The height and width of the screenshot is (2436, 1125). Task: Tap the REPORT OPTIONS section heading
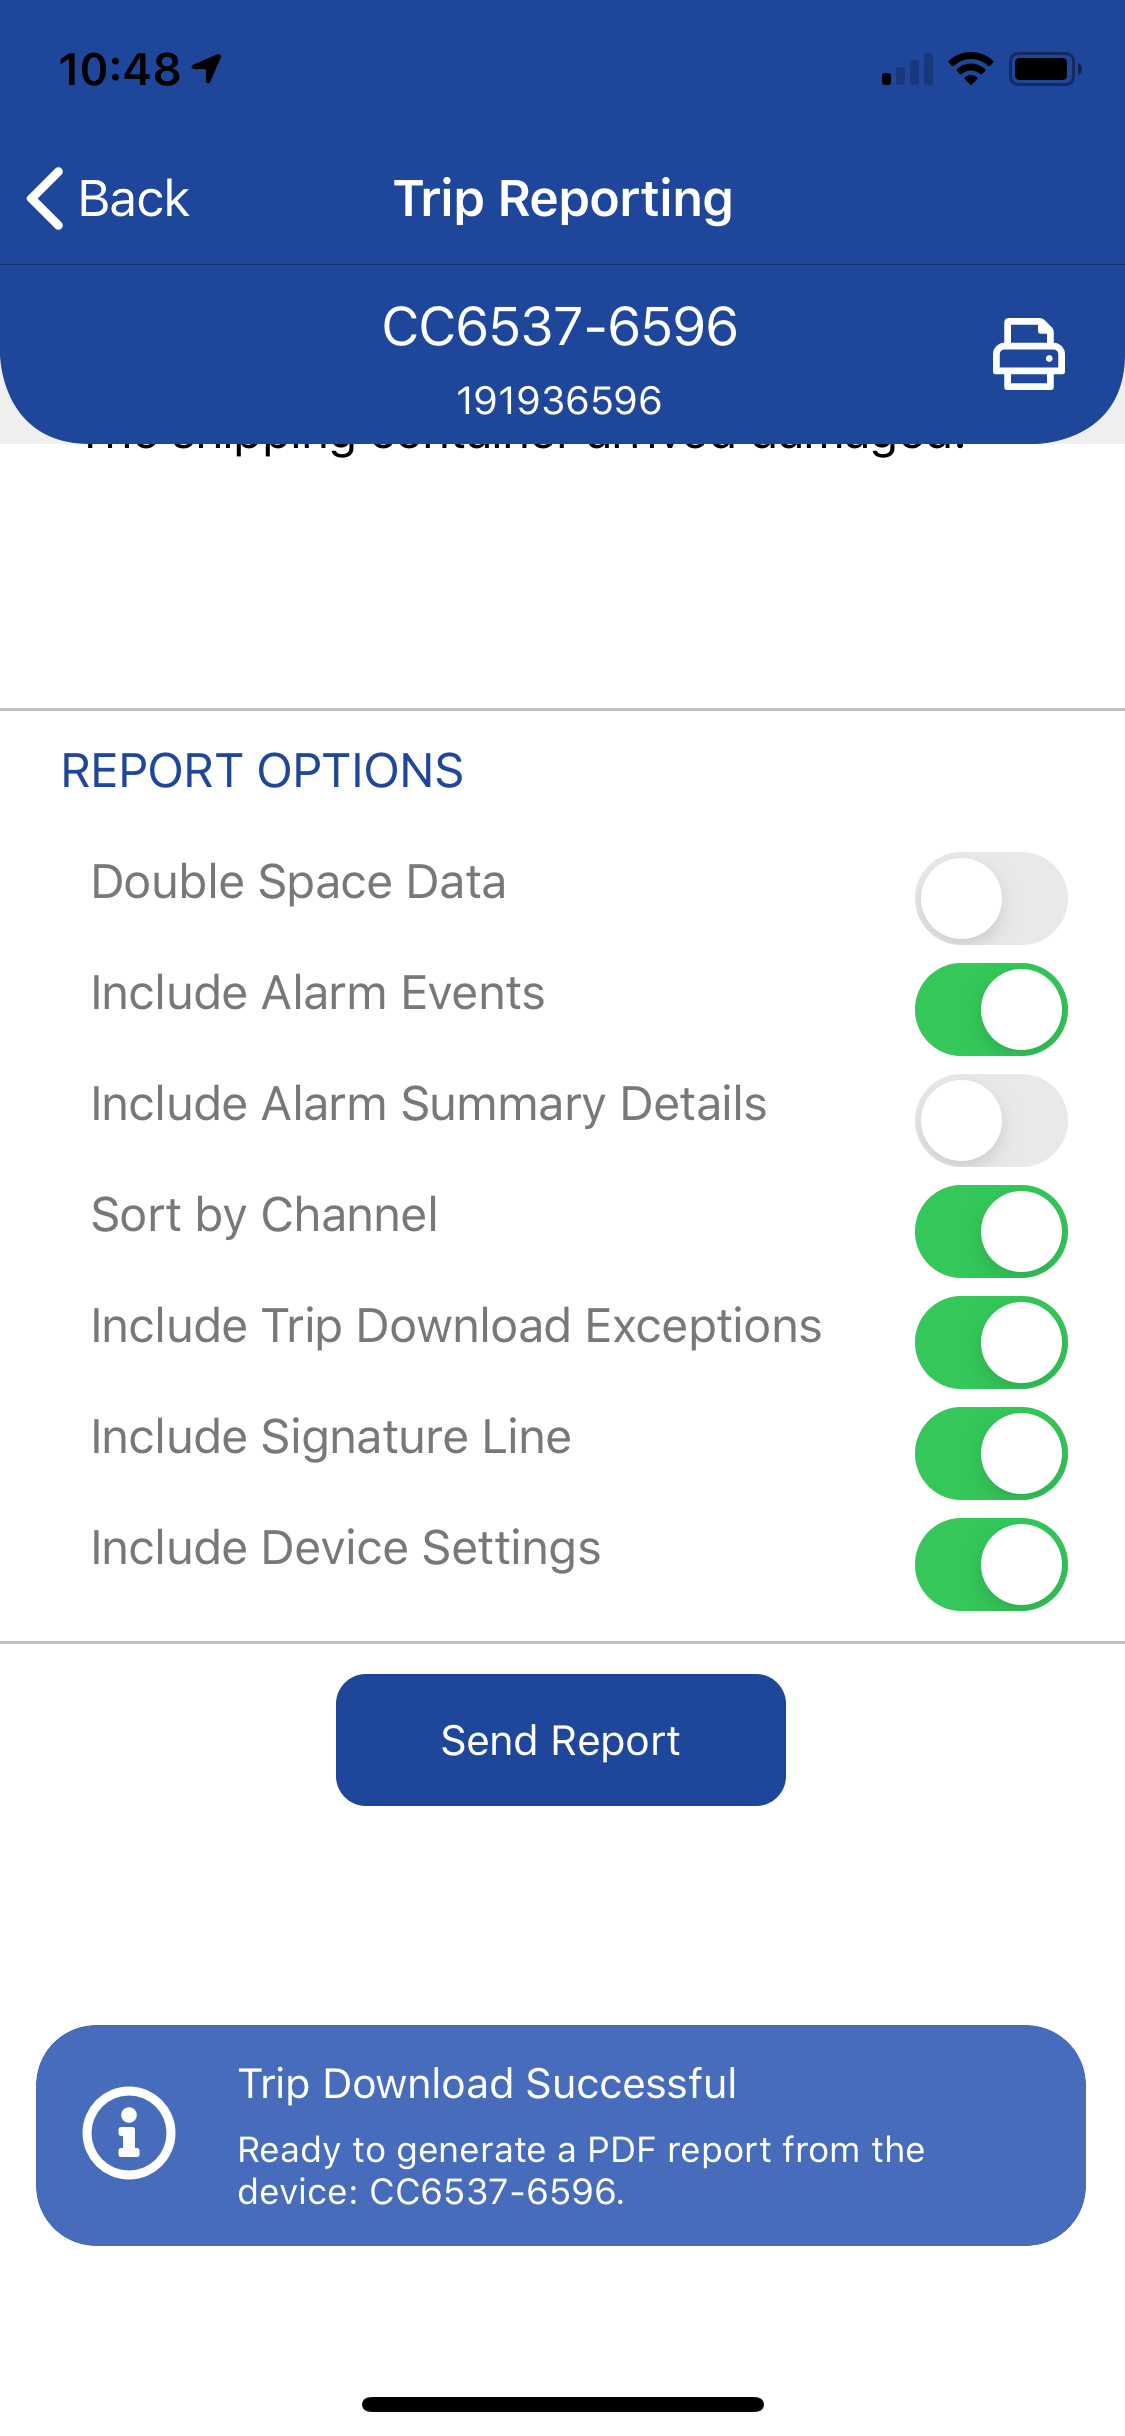(x=262, y=771)
